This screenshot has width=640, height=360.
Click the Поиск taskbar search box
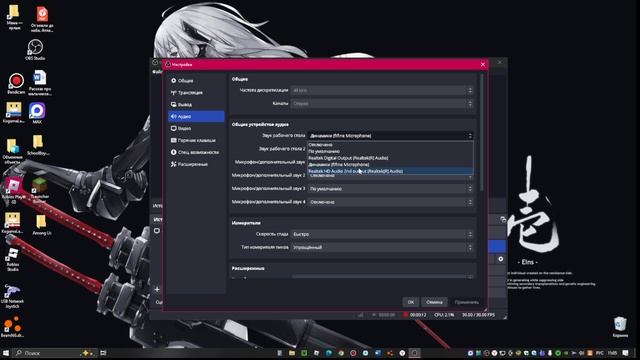coord(54,353)
